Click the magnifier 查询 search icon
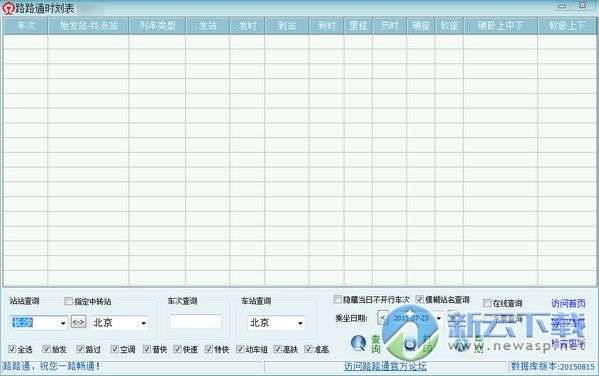The width and height of the screenshot is (599, 376). 358,343
